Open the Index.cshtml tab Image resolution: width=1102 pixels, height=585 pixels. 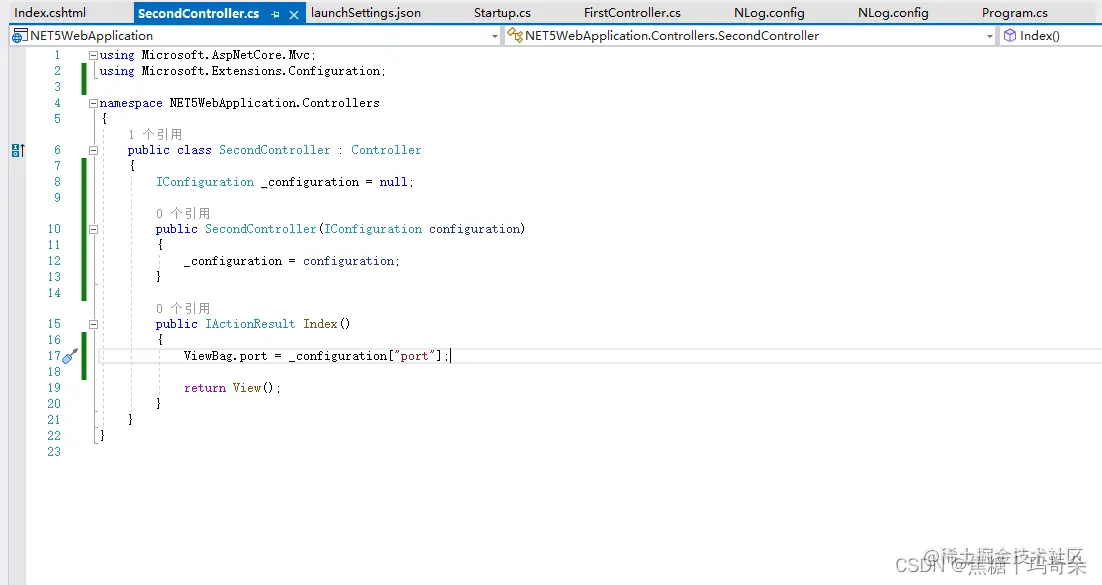click(50, 13)
